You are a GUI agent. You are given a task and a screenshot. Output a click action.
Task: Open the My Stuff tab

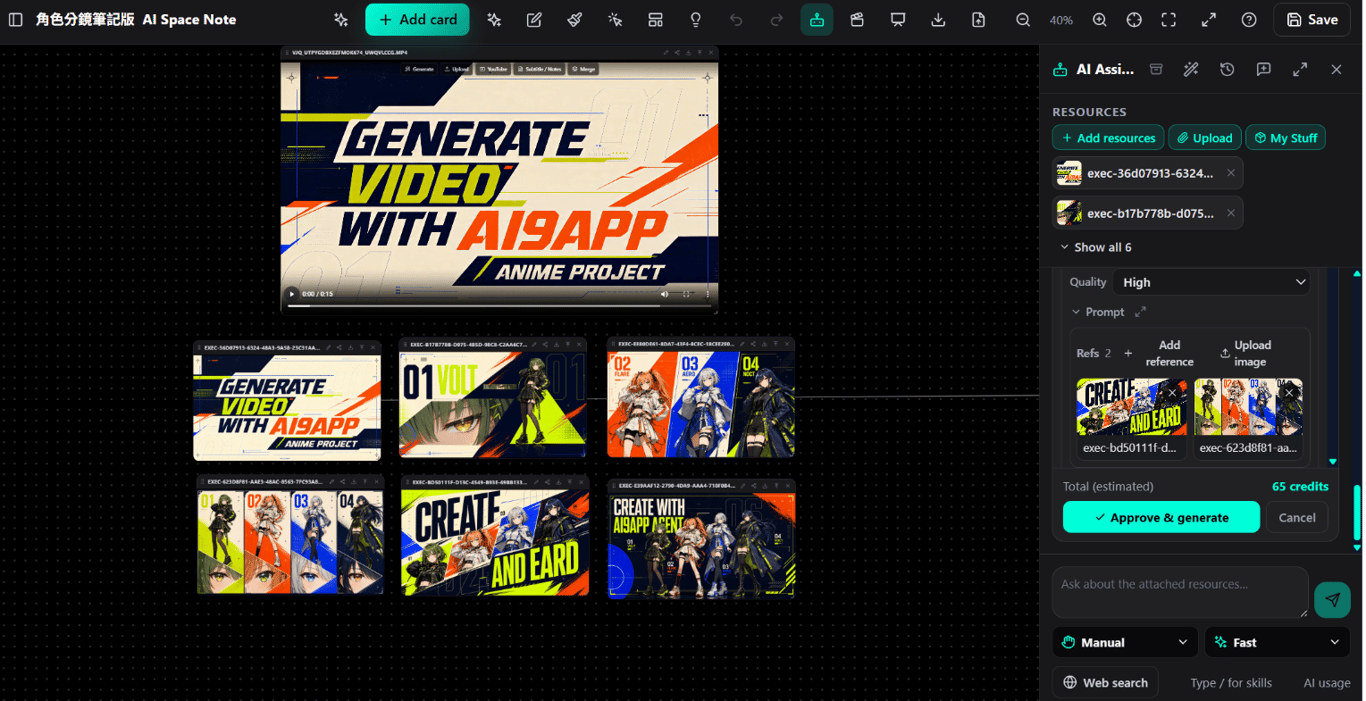pyautogui.click(x=1286, y=138)
